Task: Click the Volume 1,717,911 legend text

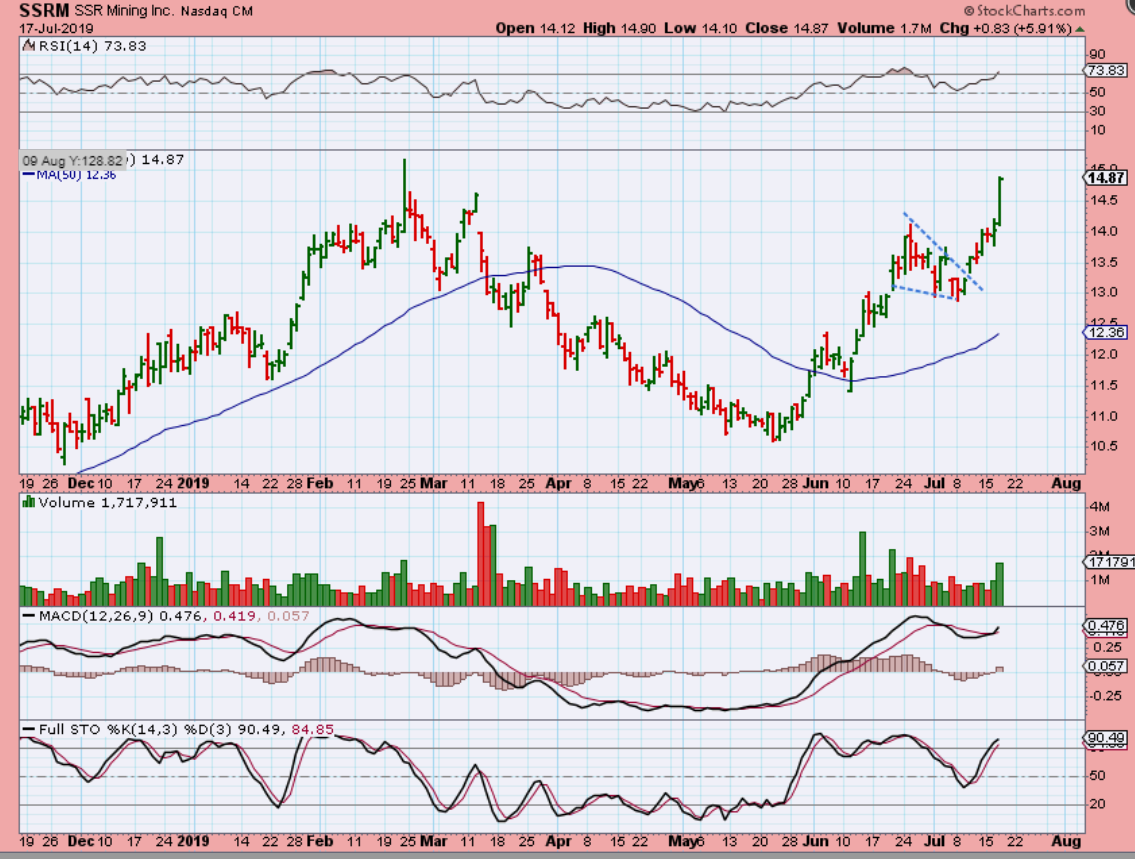Action: (108, 502)
